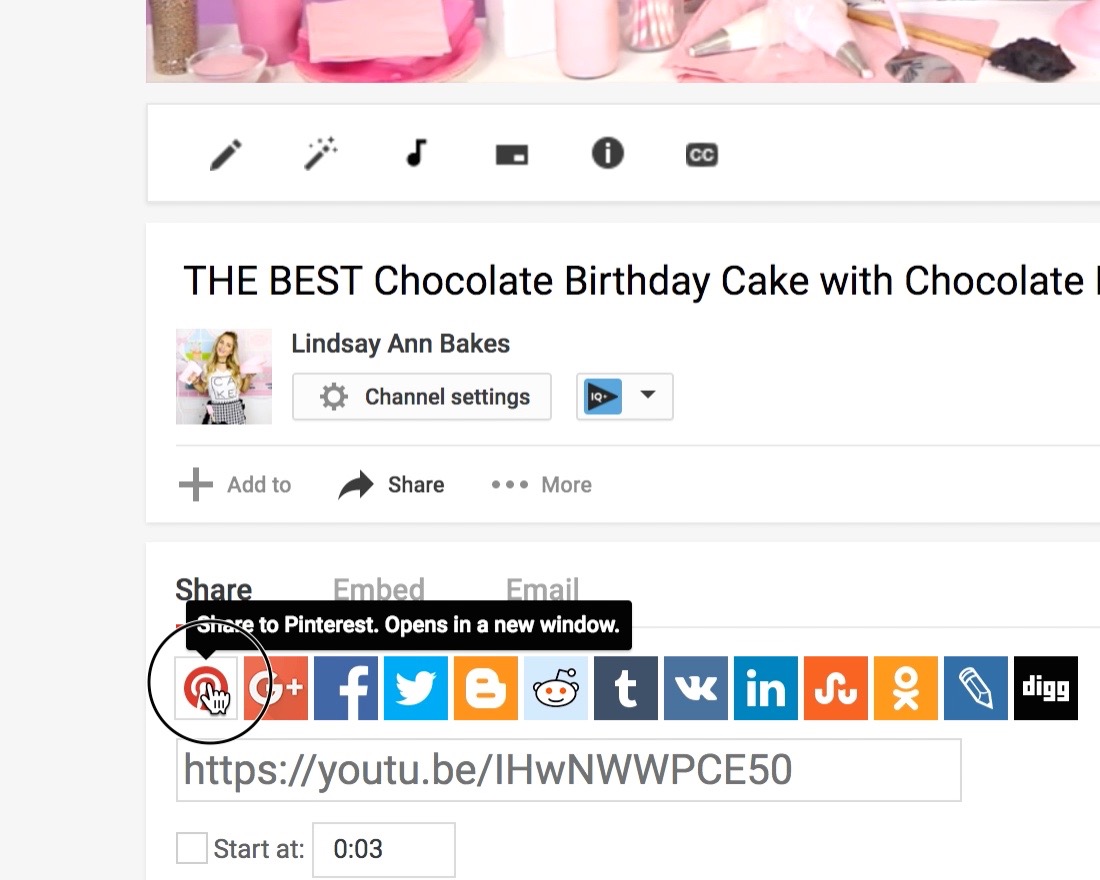Switch to the Email tab
This screenshot has width=1100, height=880.
(542, 589)
